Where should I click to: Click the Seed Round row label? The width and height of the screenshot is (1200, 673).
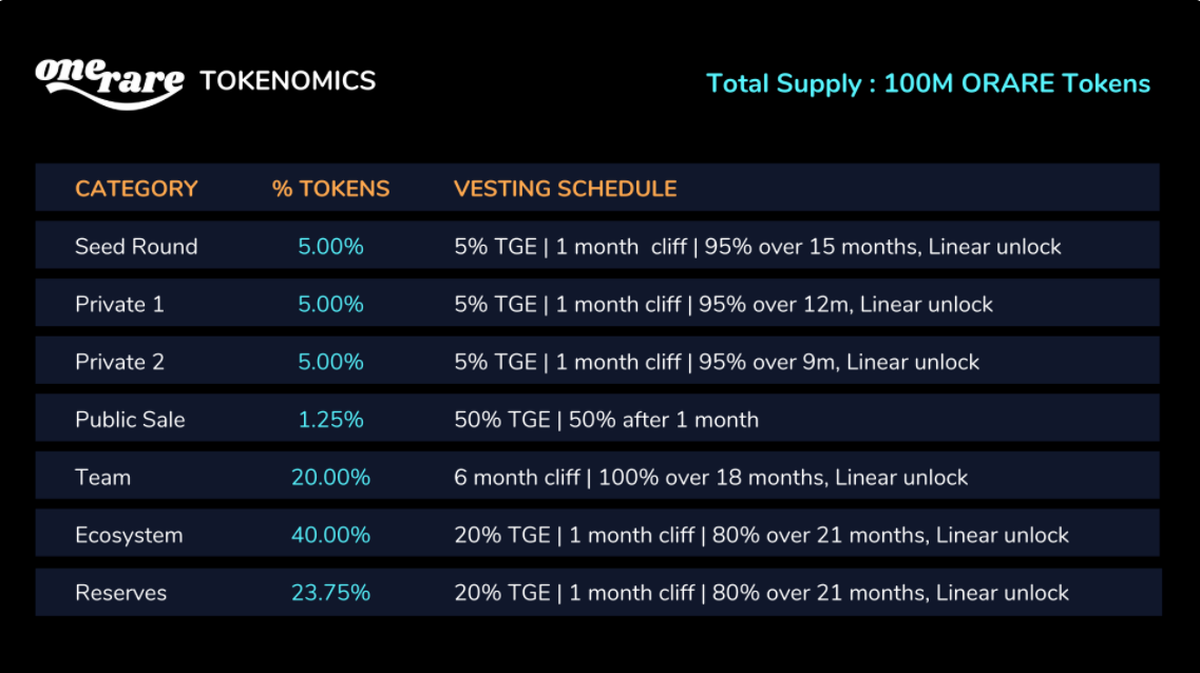136,247
